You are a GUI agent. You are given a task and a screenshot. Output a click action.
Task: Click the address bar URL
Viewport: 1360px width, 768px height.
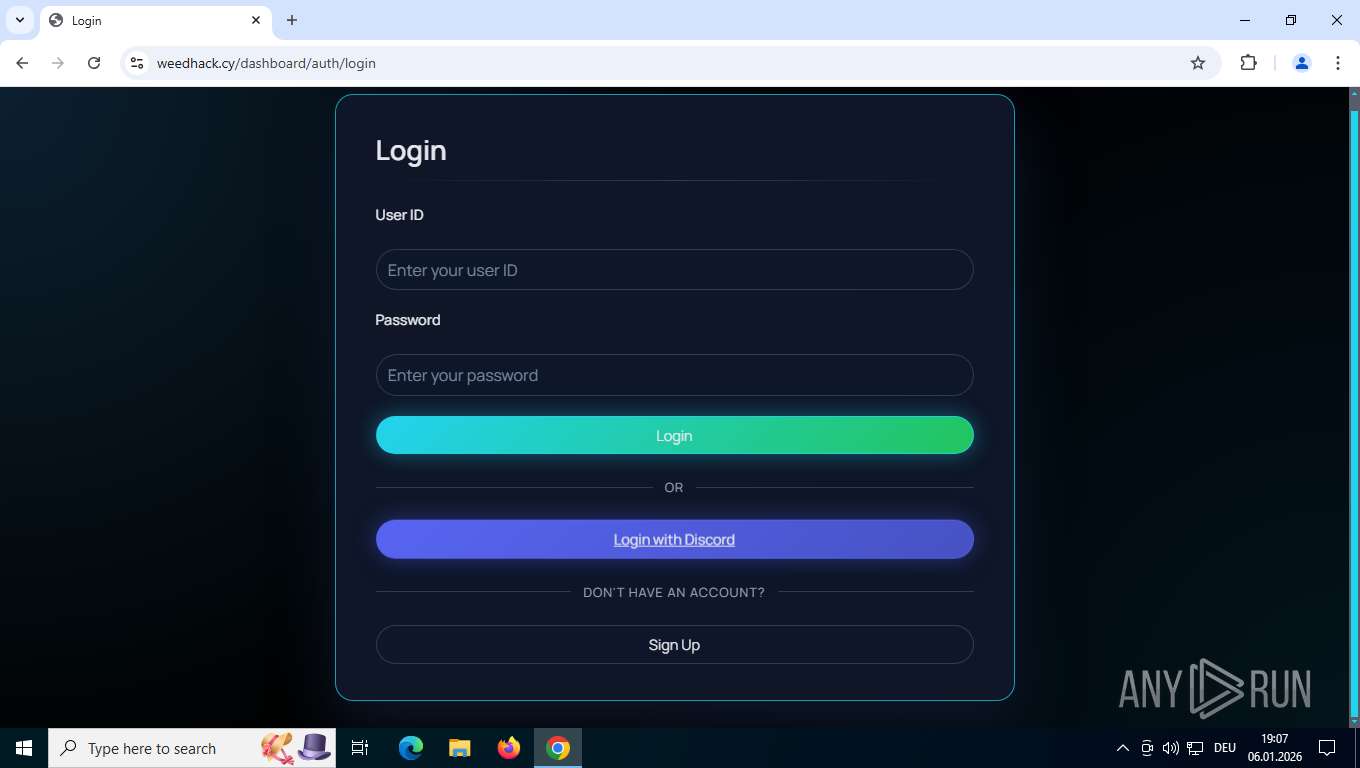[x=266, y=63]
